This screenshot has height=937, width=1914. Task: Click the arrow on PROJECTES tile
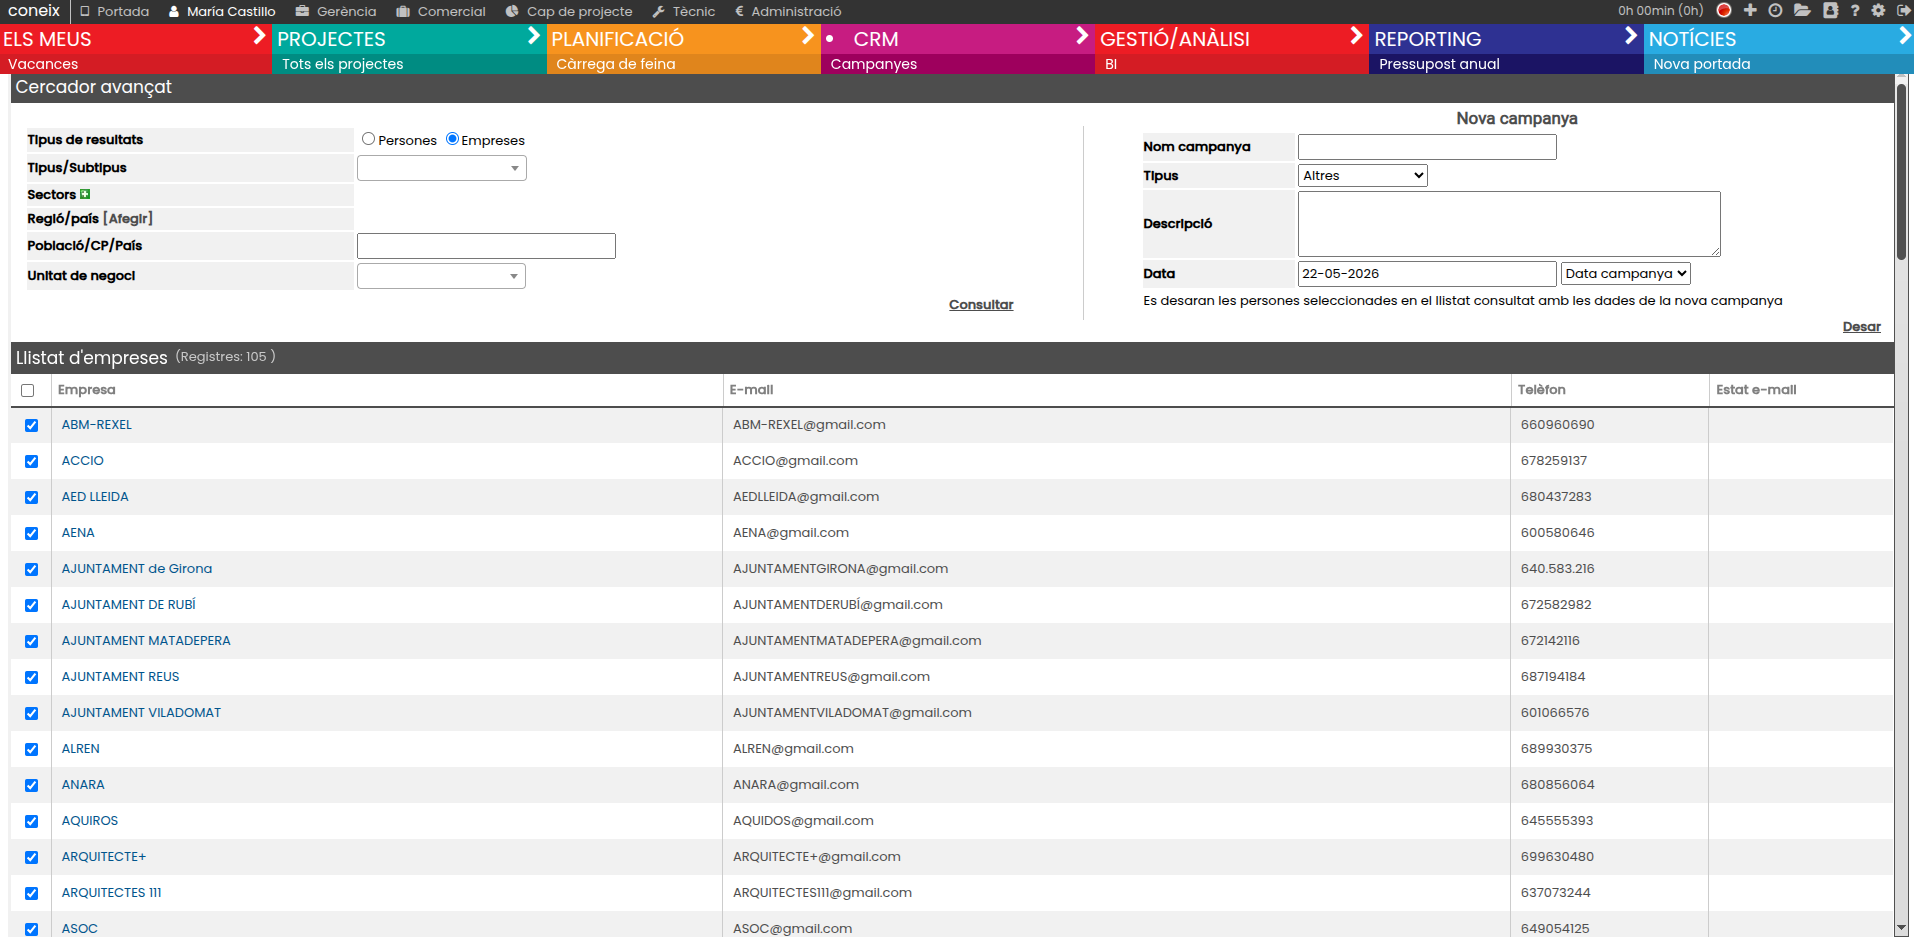tap(533, 37)
